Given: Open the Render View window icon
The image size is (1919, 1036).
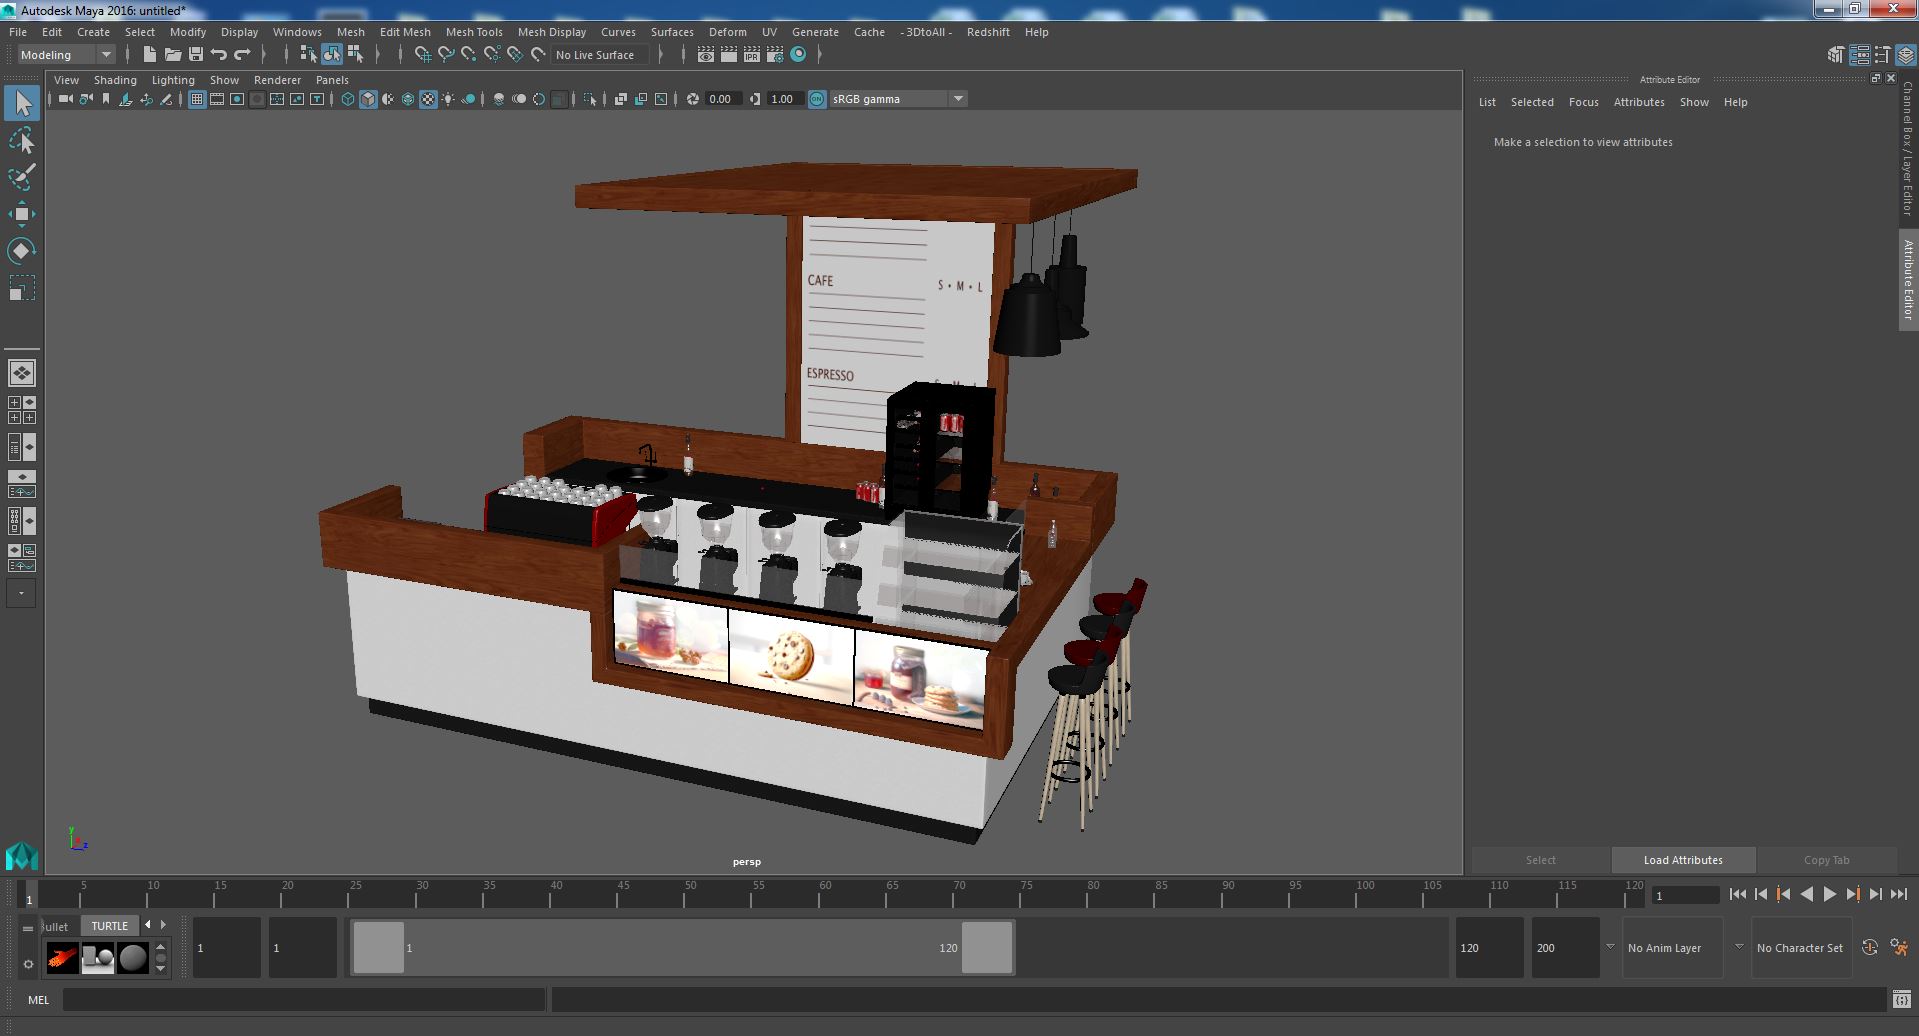Looking at the screenshot, I should pyautogui.click(x=706, y=54).
